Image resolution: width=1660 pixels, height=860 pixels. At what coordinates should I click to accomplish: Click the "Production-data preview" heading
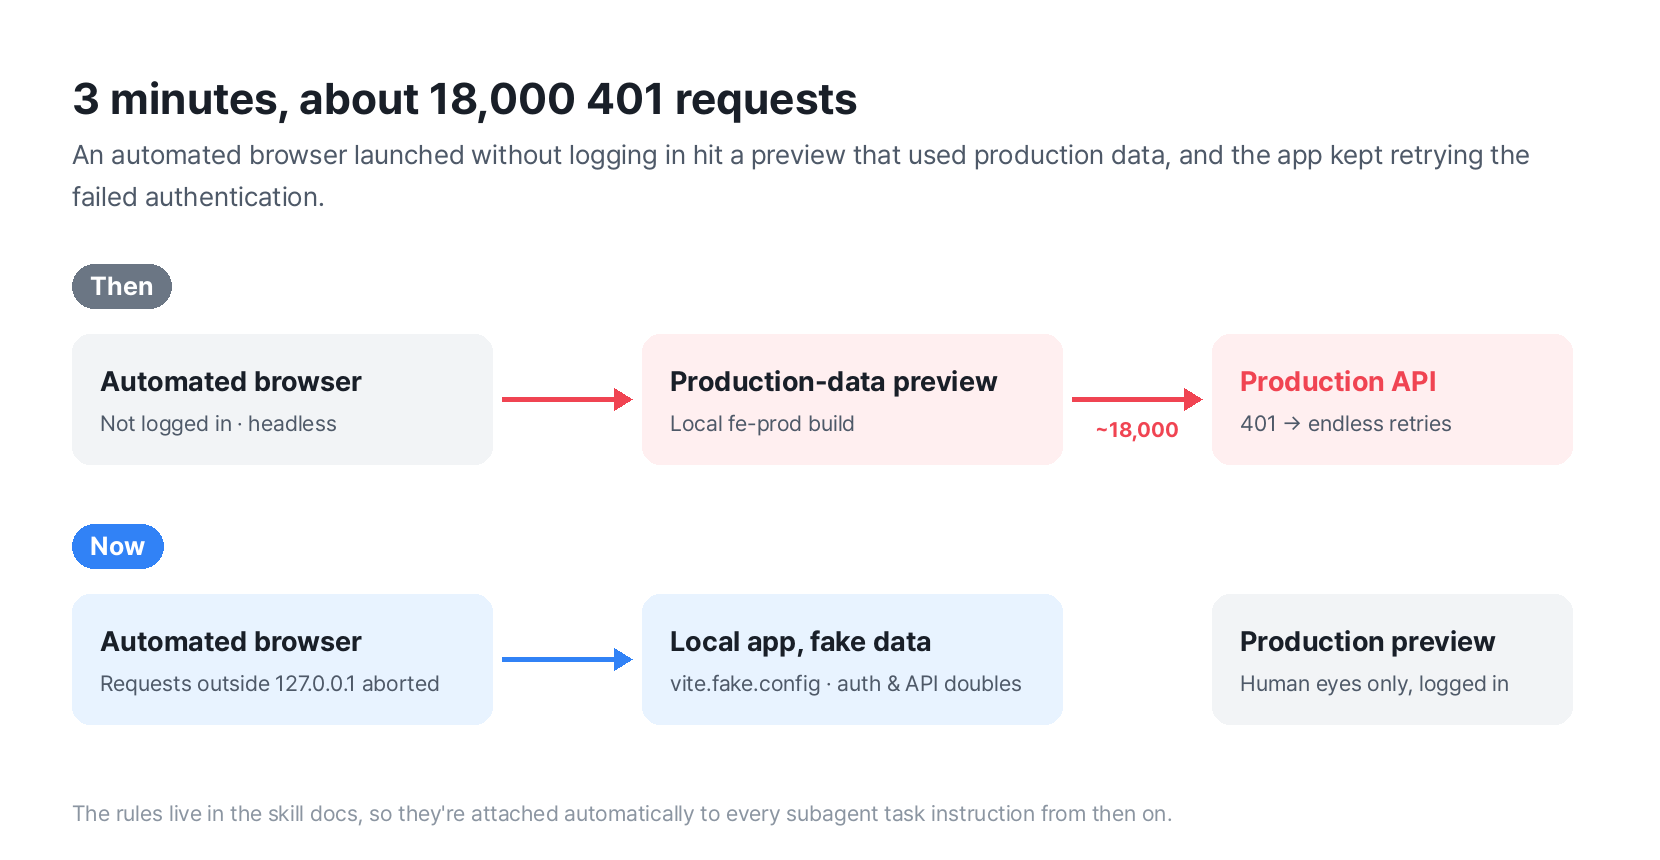click(x=834, y=382)
